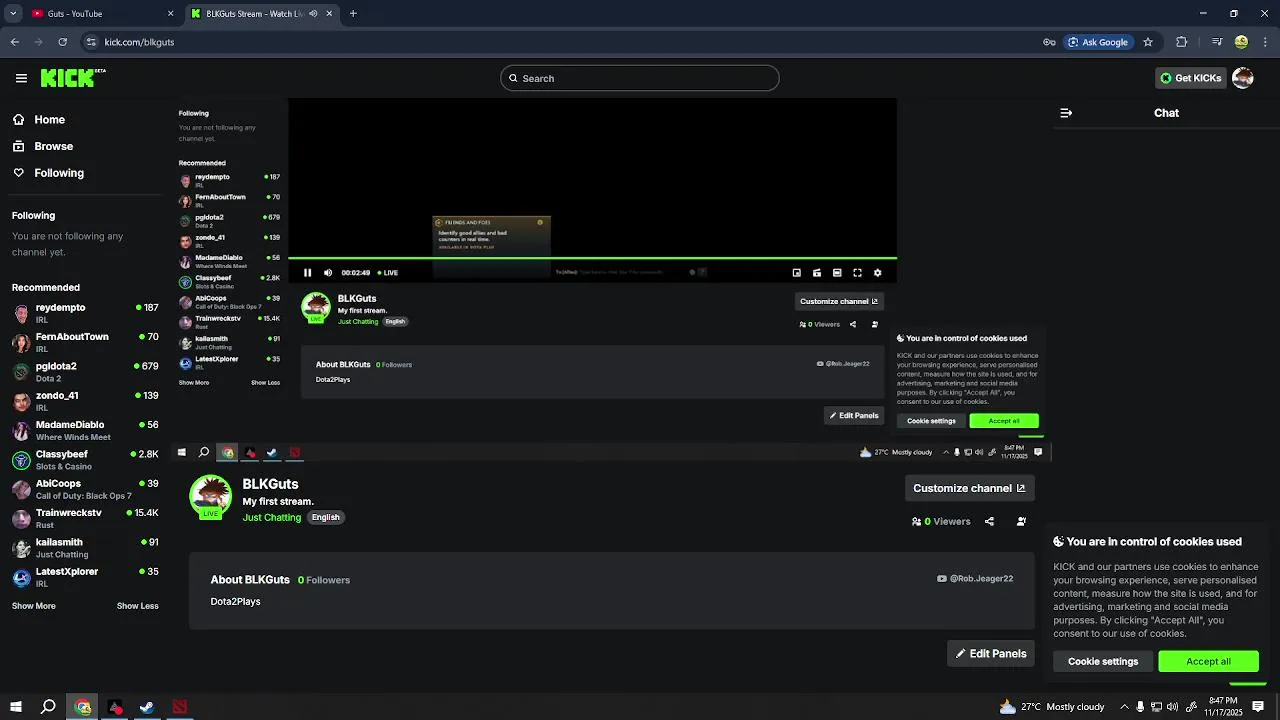Click the Ask Google button

(x=1097, y=42)
